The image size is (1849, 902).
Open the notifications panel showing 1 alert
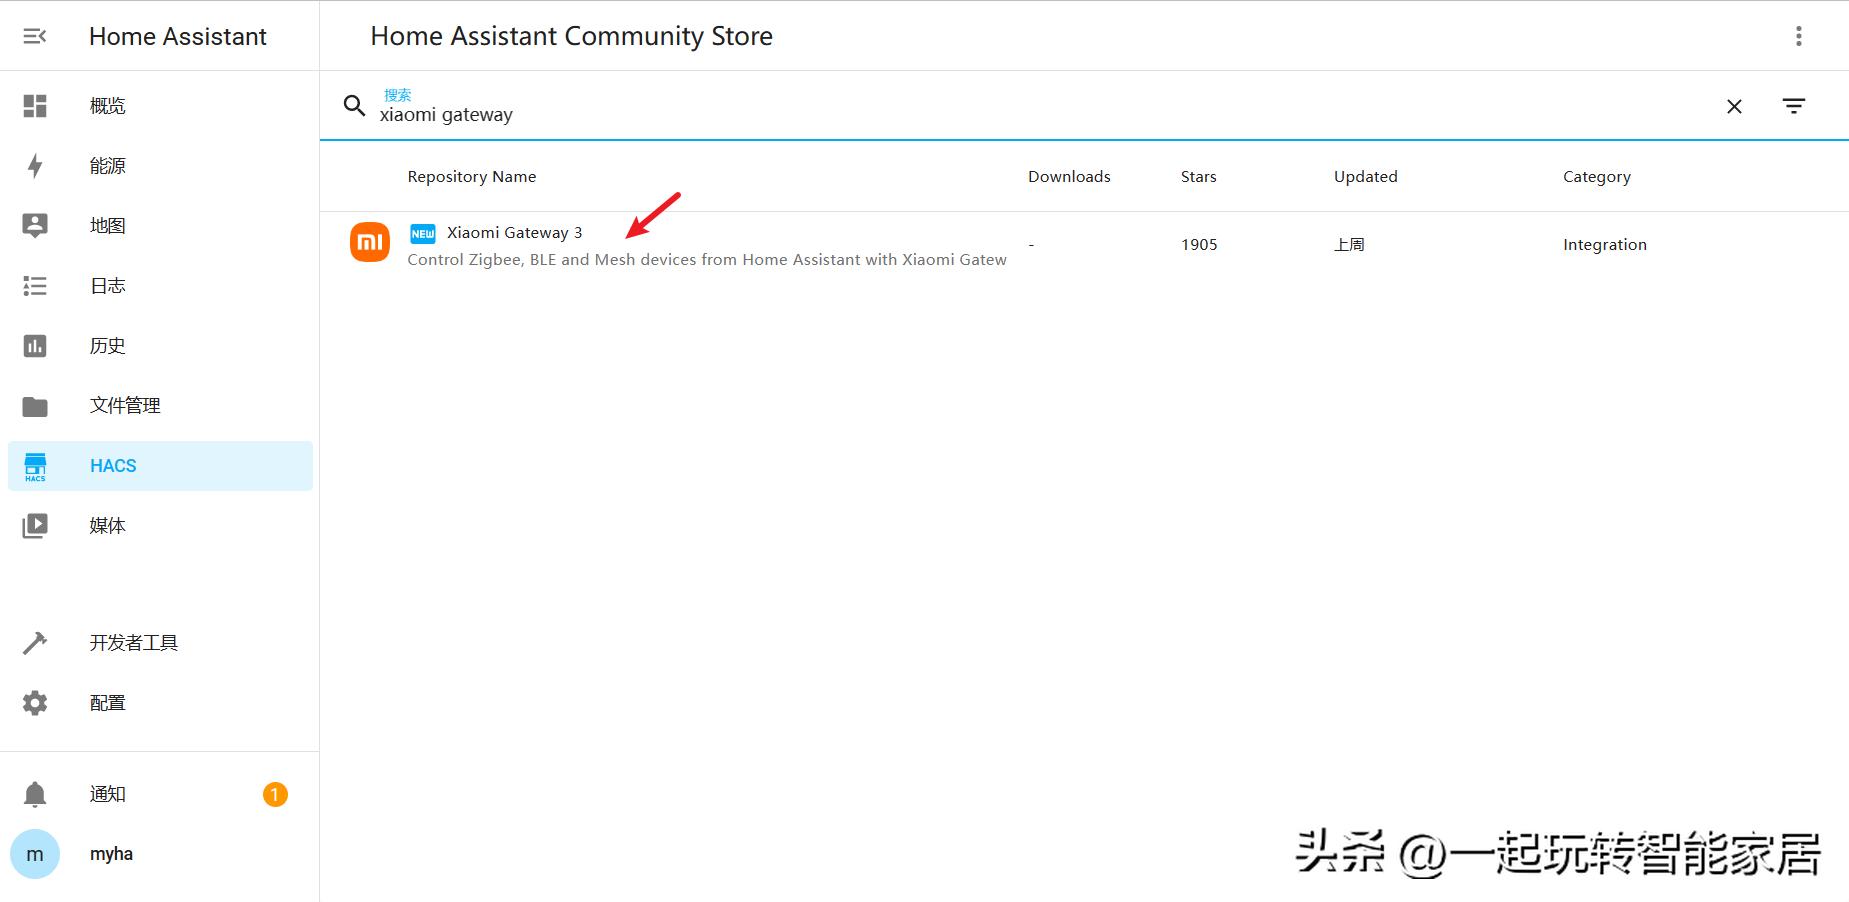pos(107,793)
